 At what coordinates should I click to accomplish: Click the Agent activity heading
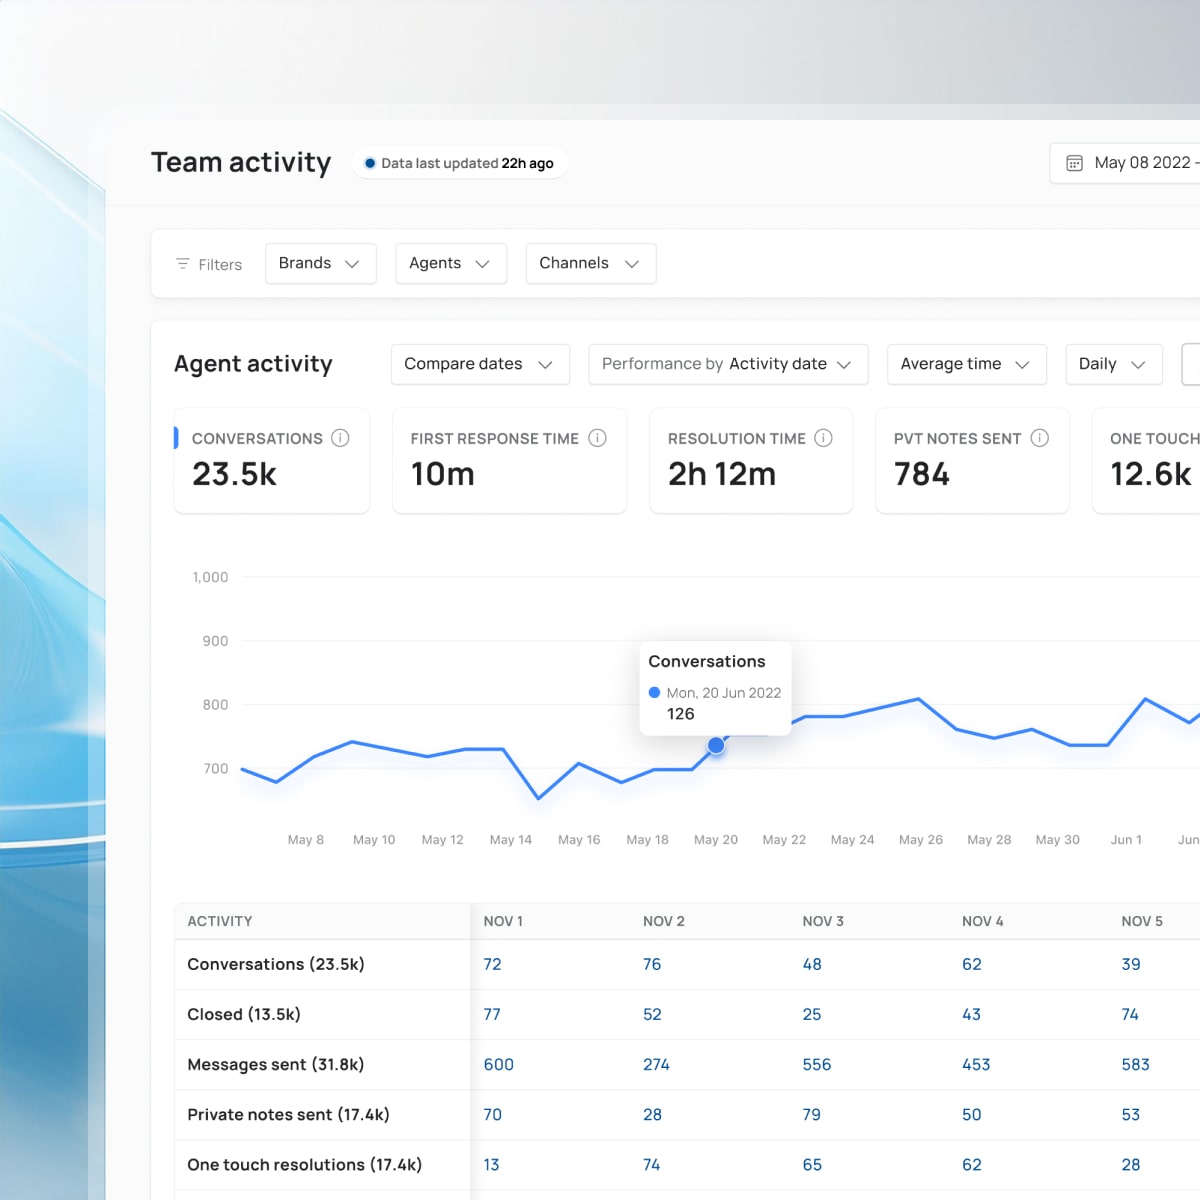pyautogui.click(x=253, y=364)
